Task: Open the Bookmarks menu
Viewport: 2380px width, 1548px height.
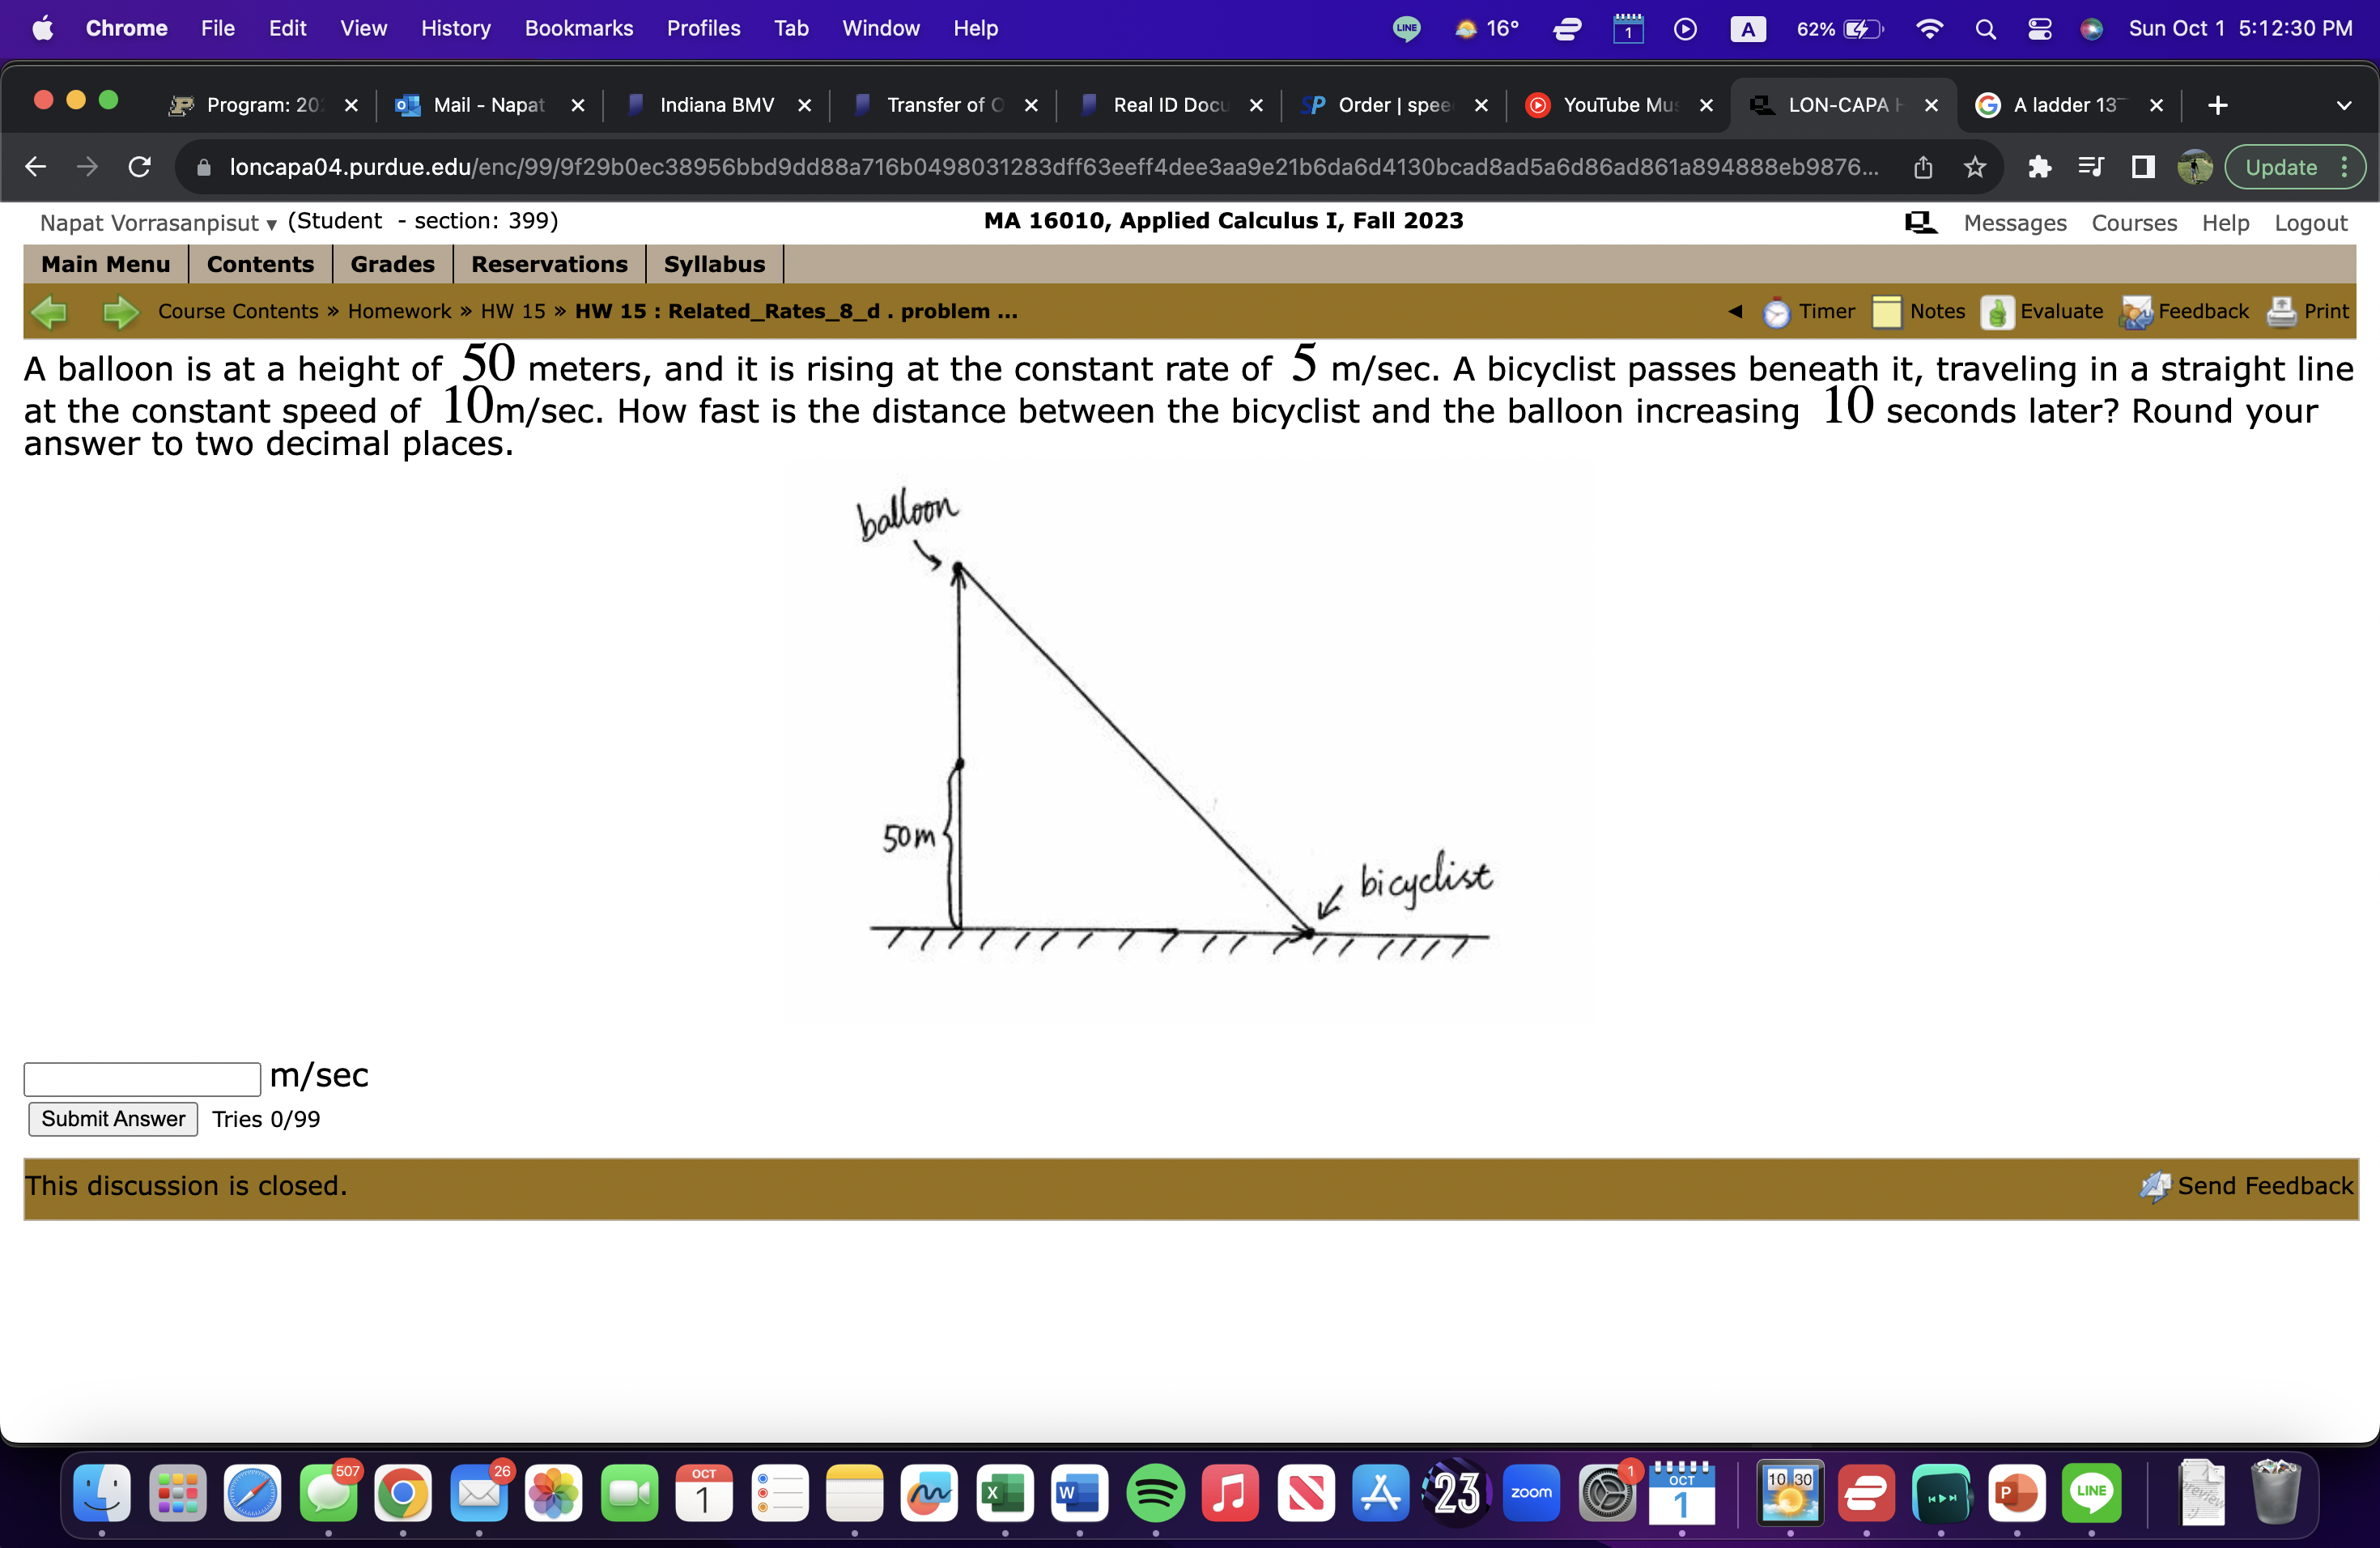Action: (x=579, y=28)
